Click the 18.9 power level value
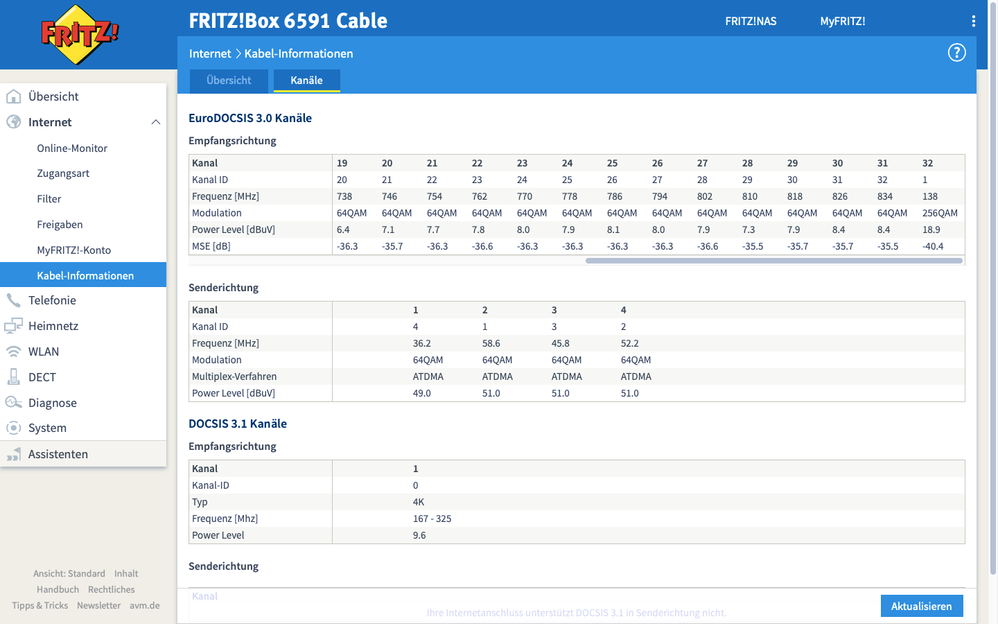Screen dimensions: 998x624 point(931,230)
